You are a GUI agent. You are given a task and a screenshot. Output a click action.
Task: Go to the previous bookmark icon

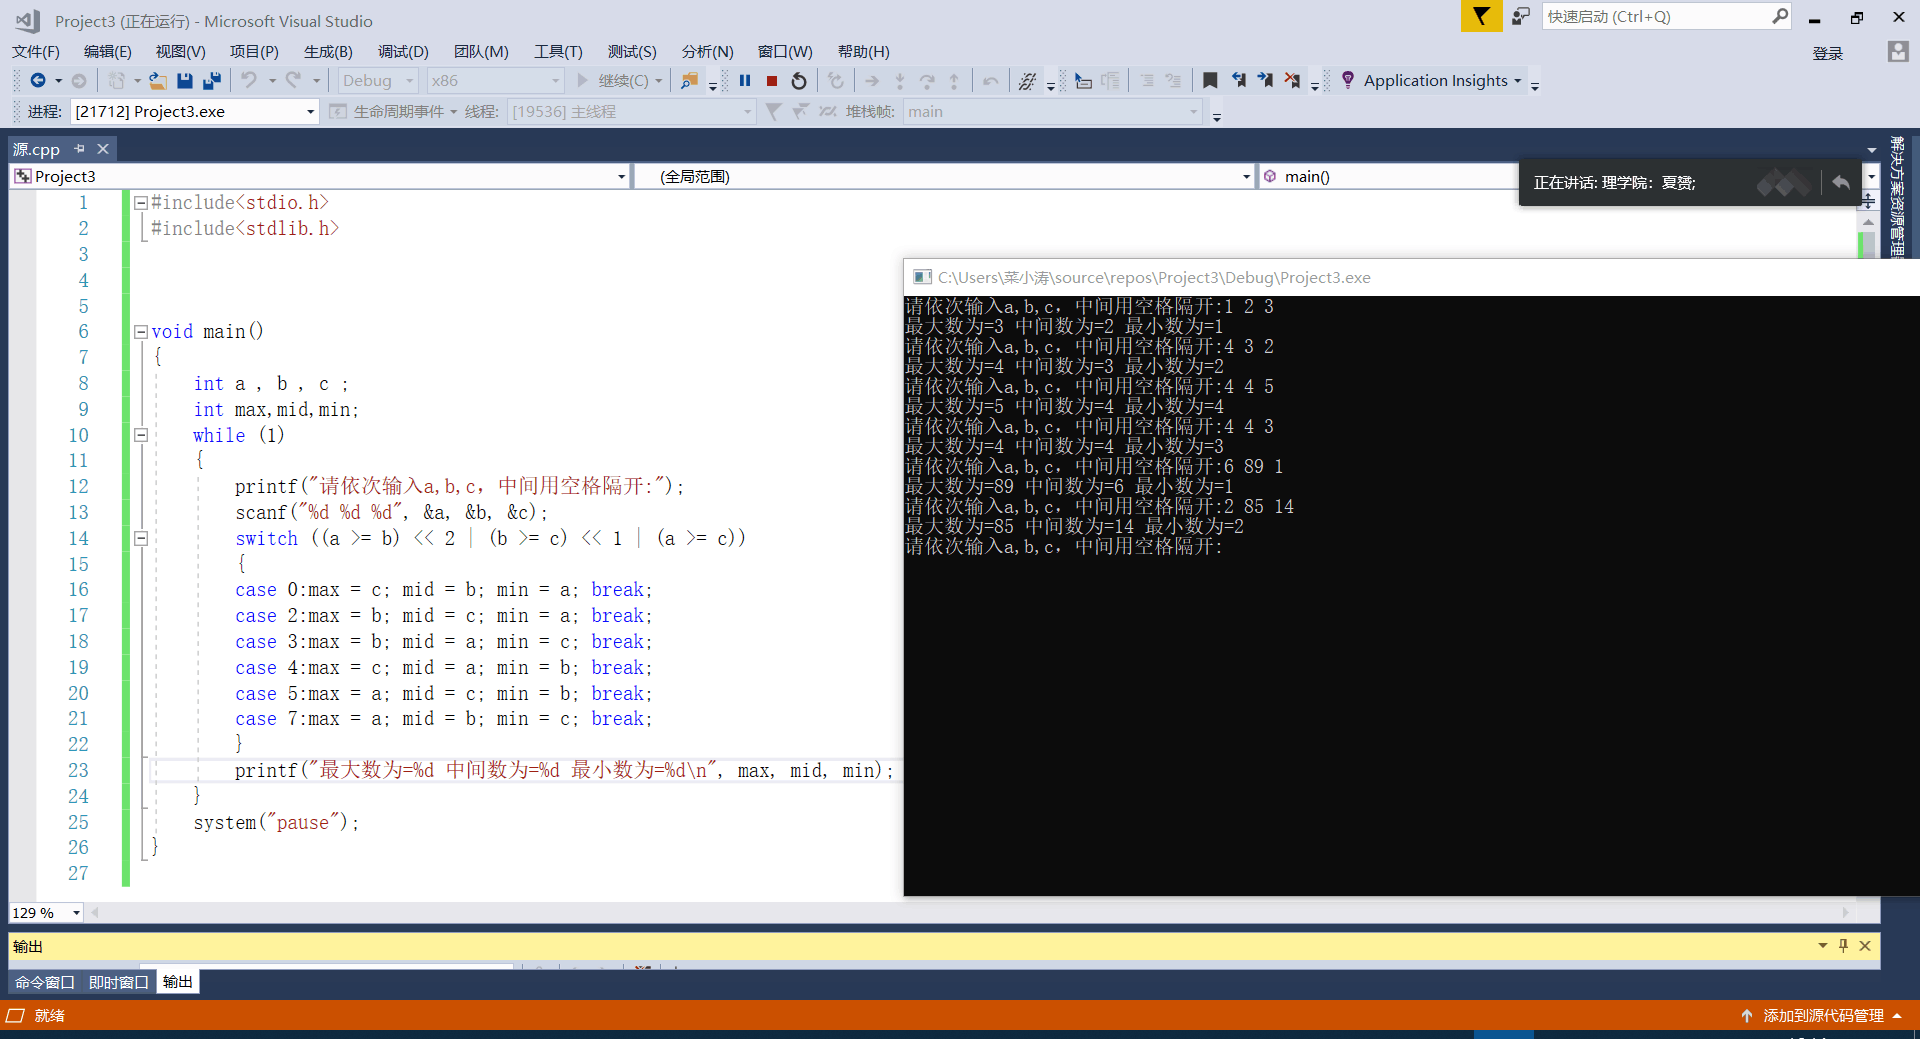coord(1239,81)
